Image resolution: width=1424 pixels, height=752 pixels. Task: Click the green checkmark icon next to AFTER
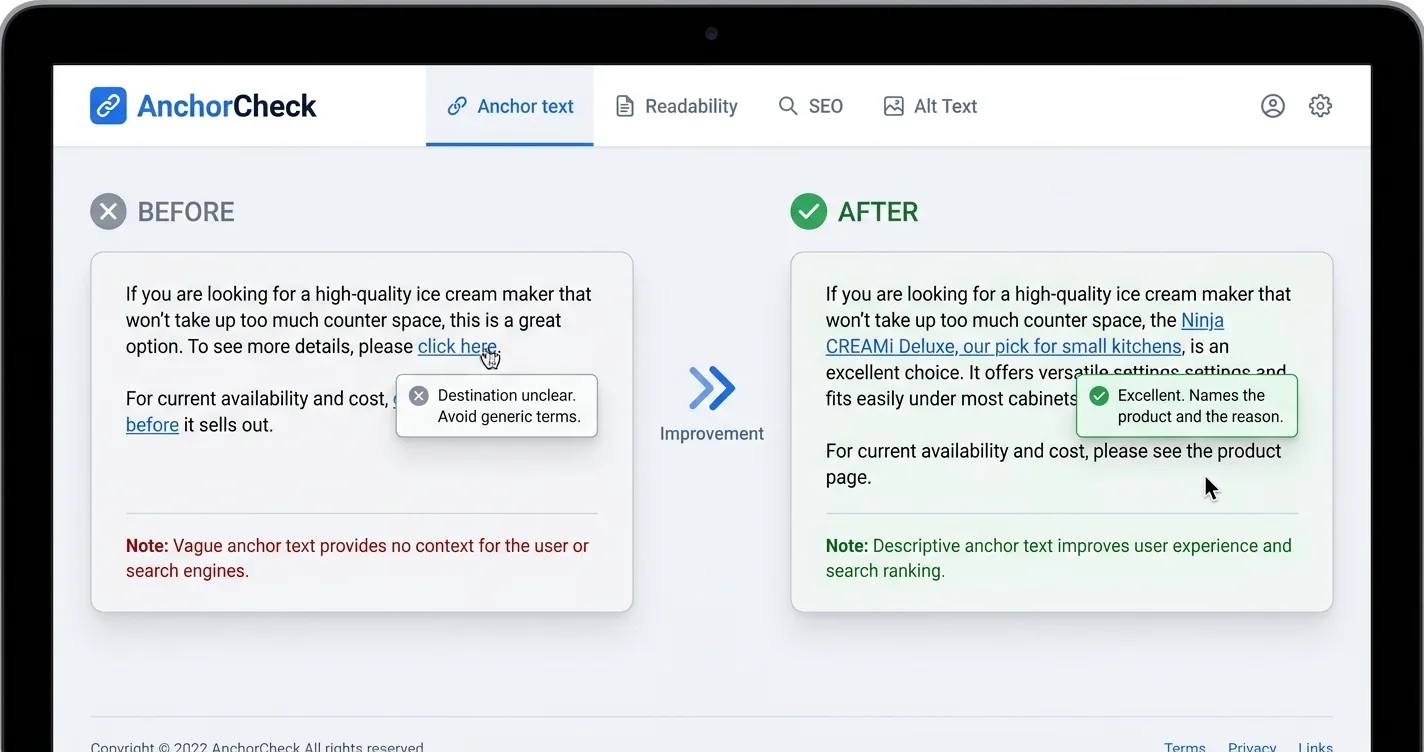808,212
